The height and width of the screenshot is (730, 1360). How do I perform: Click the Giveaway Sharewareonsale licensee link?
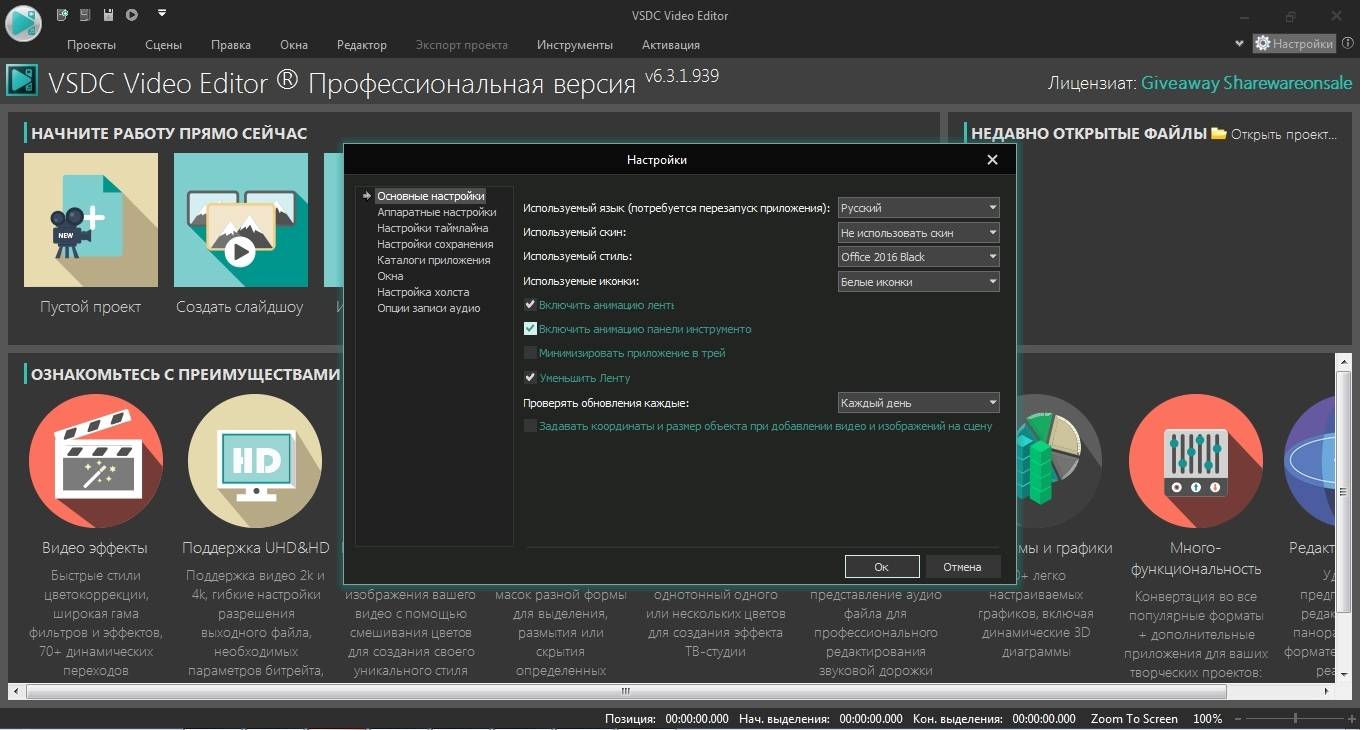point(1247,83)
